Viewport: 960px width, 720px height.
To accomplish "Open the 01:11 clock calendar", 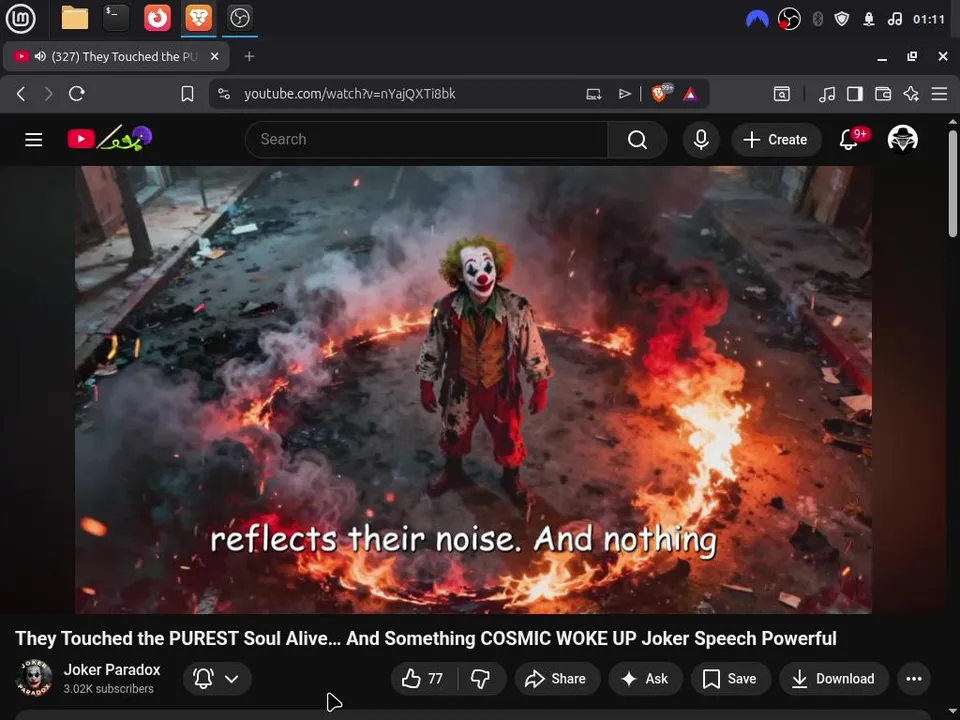I will pyautogui.click(x=929, y=19).
